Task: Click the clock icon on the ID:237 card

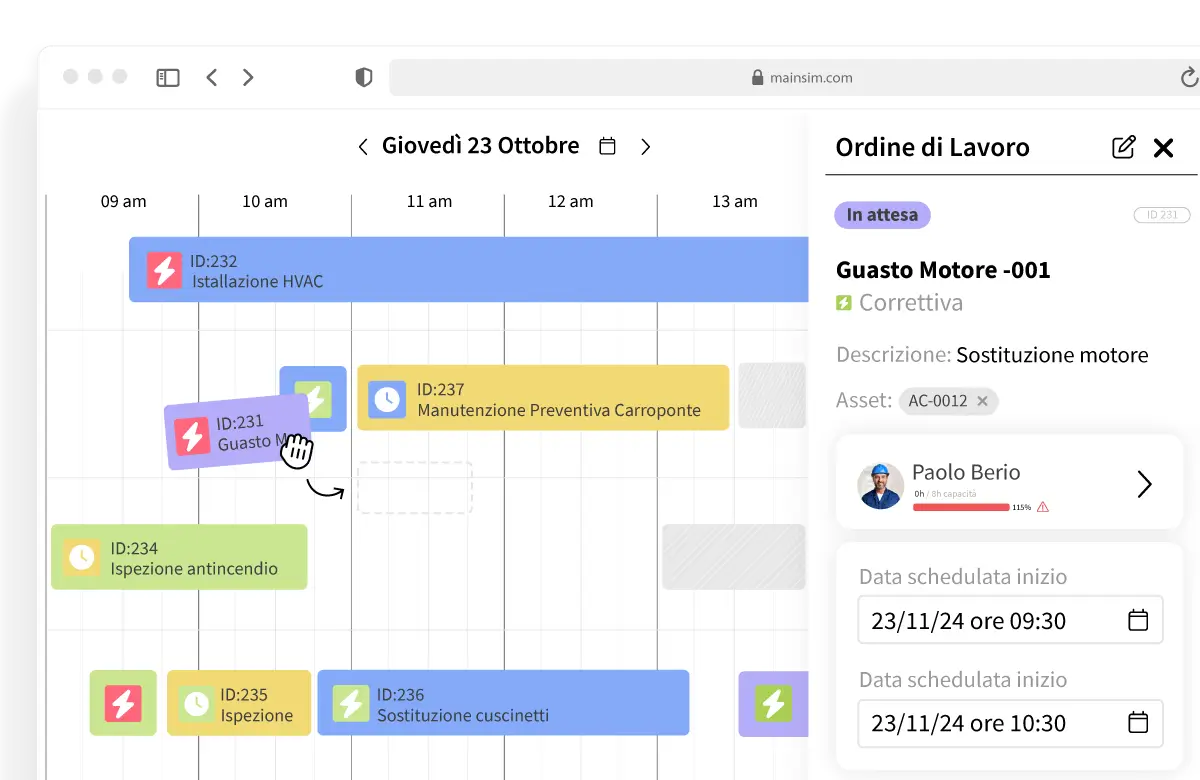Action: (x=387, y=399)
